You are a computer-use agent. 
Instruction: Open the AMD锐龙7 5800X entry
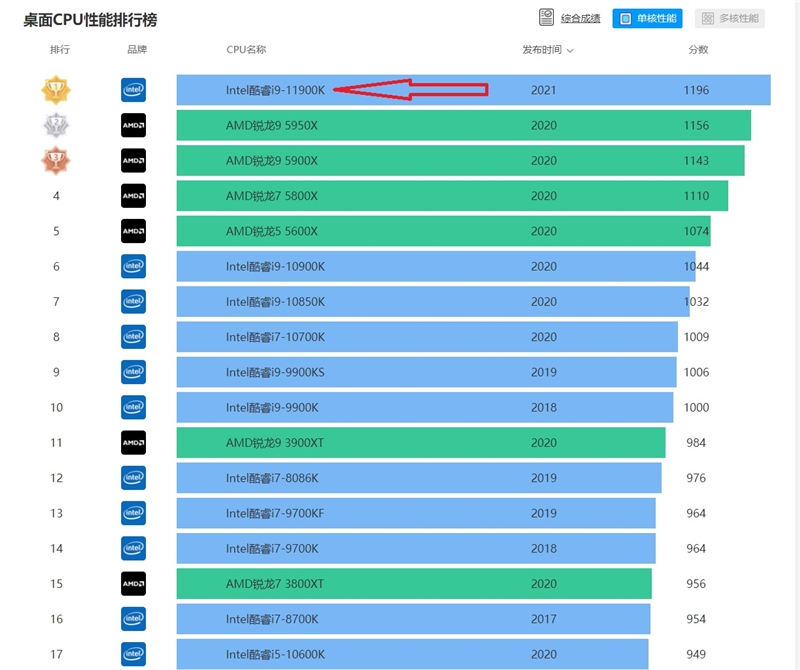[x=272, y=196]
